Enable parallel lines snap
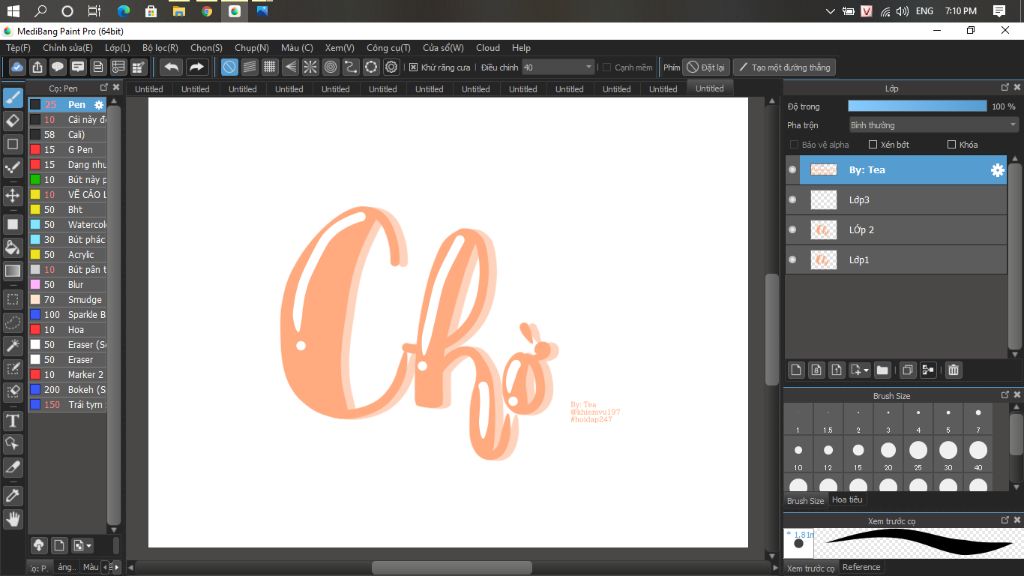The image size is (1024, 576). click(x=249, y=67)
